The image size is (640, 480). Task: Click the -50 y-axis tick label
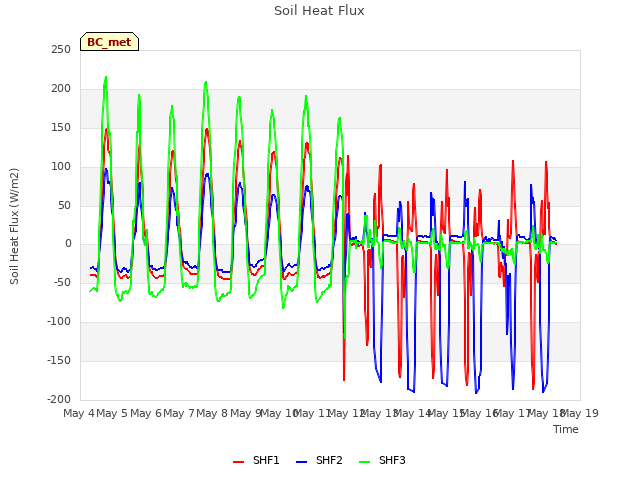coord(62,282)
